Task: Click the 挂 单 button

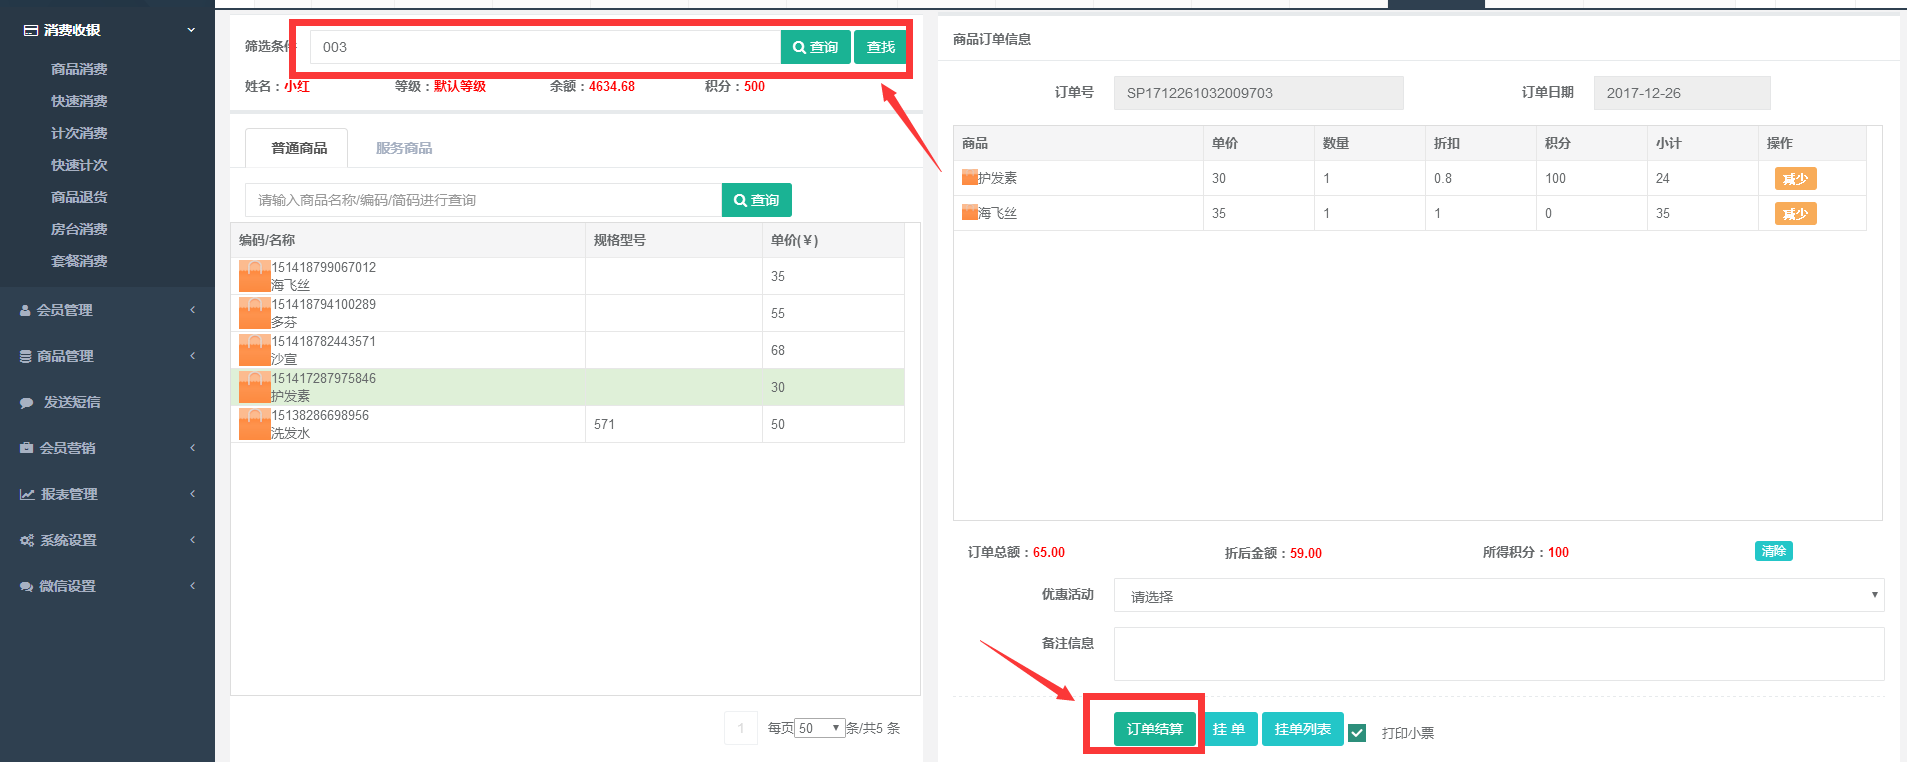Action: click(x=1228, y=729)
